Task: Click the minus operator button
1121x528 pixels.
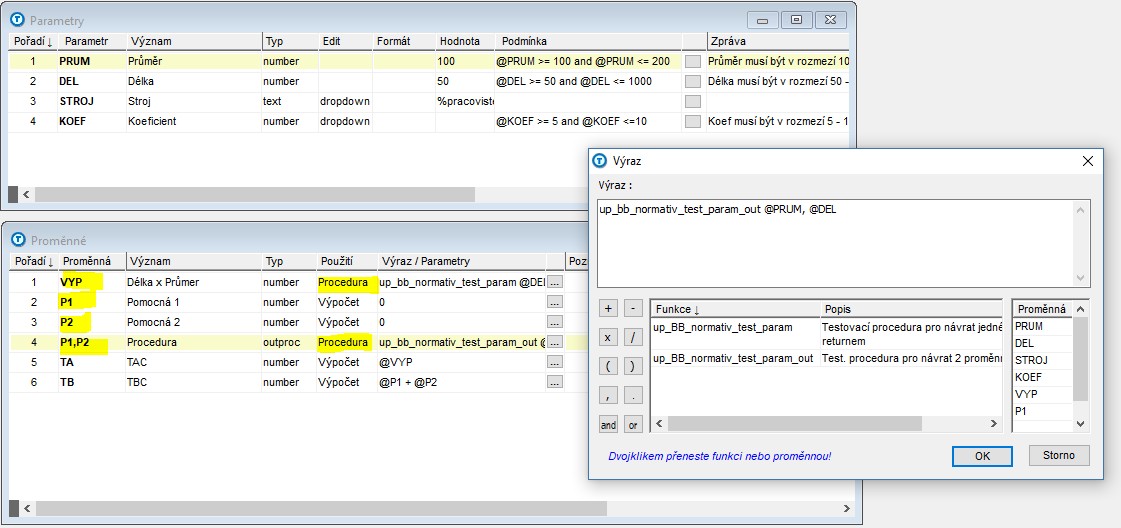Action: tap(633, 309)
